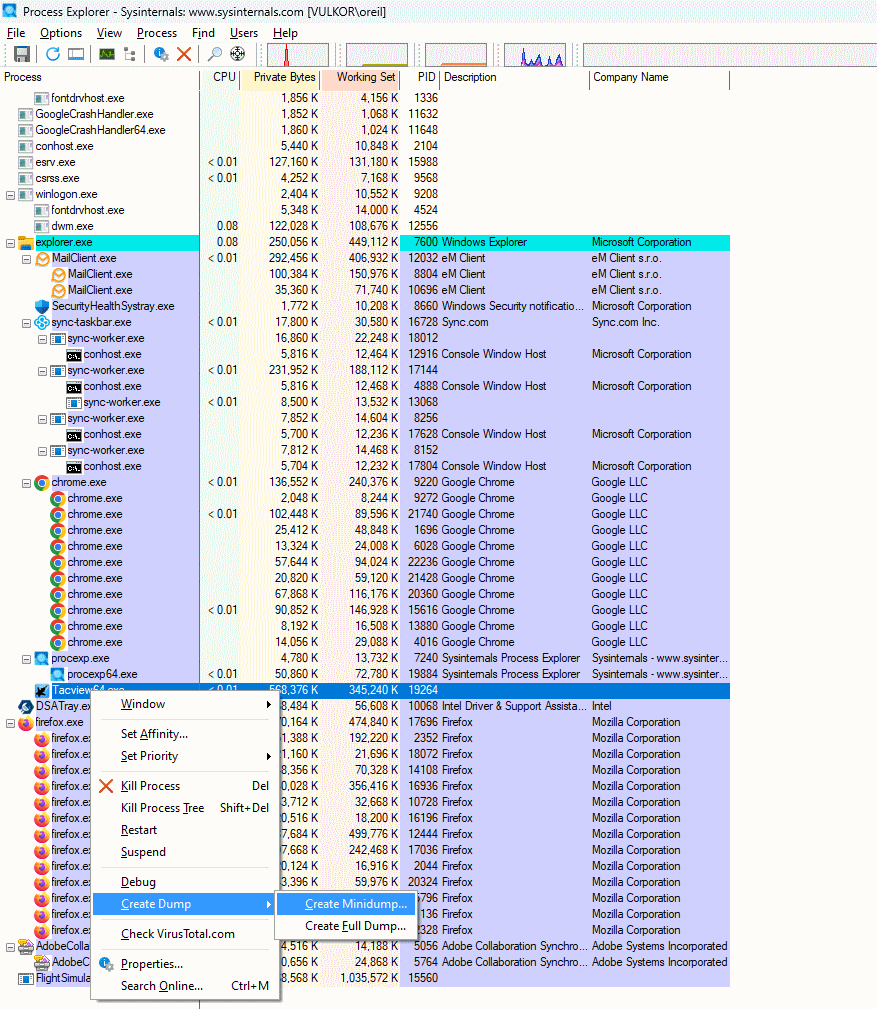Collapse the sync-worker.exe node with PID 18012

pos(42,339)
